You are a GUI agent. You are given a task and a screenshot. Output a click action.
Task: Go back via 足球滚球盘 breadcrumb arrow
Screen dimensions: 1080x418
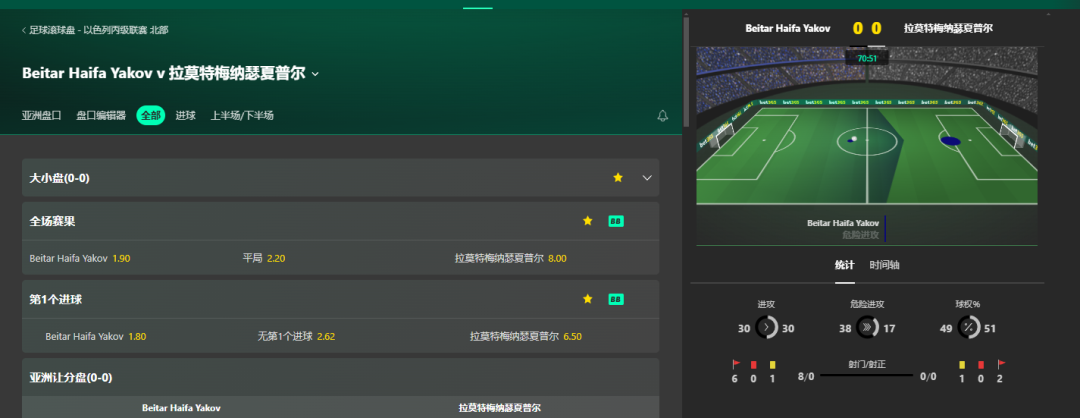pos(24,30)
